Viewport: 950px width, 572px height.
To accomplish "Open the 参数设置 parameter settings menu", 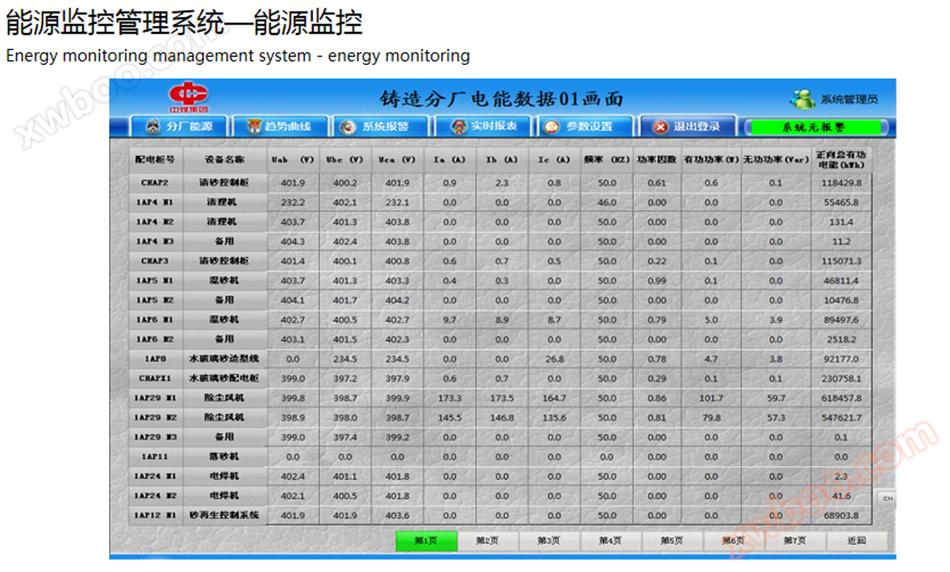I will click(585, 127).
